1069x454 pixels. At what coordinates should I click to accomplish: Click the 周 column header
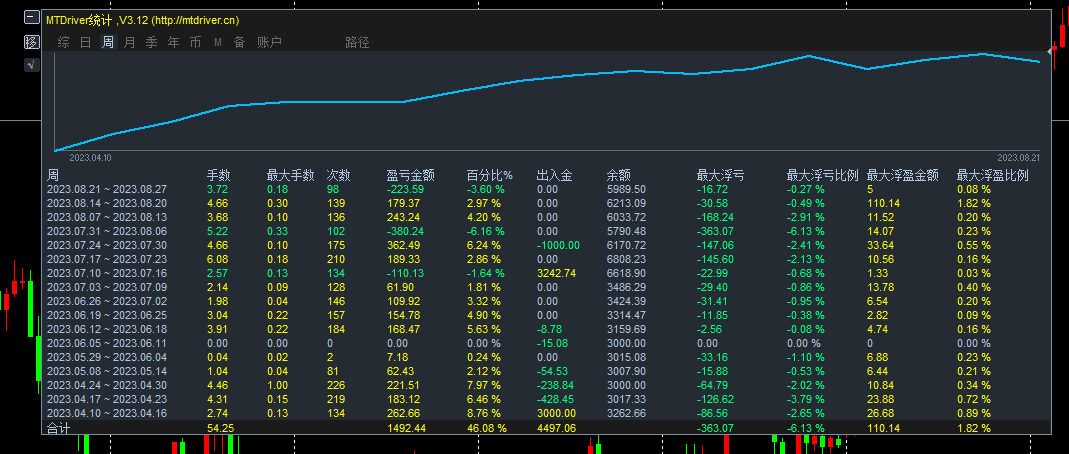click(x=52, y=175)
